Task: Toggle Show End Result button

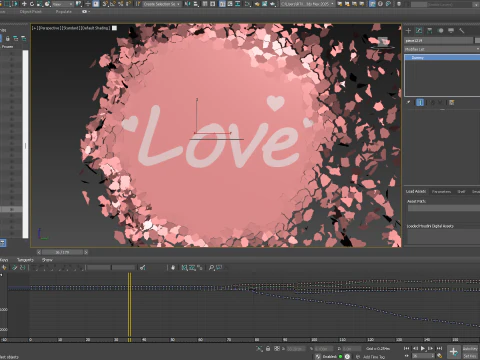Action: (x=420, y=102)
